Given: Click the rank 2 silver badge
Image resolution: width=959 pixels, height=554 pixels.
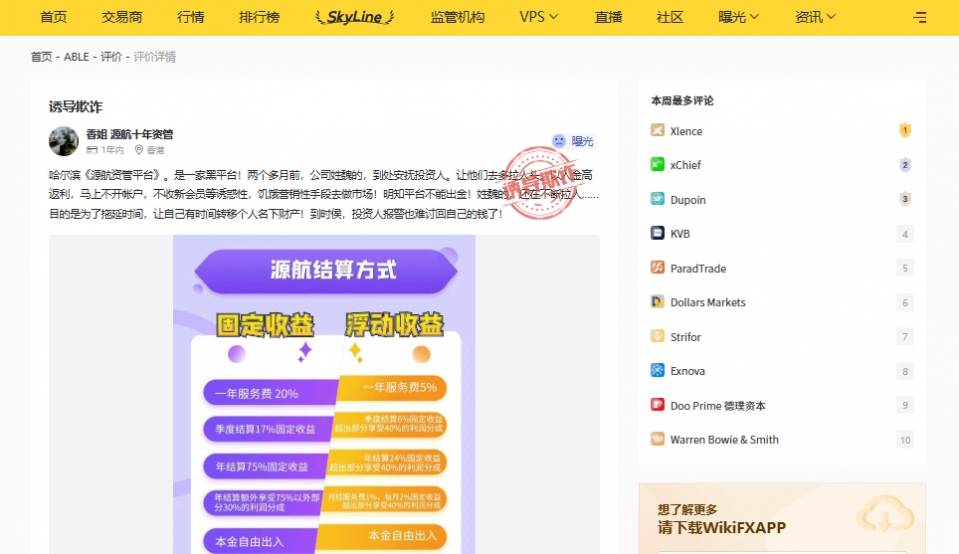Looking at the screenshot, I should (905, 164).
